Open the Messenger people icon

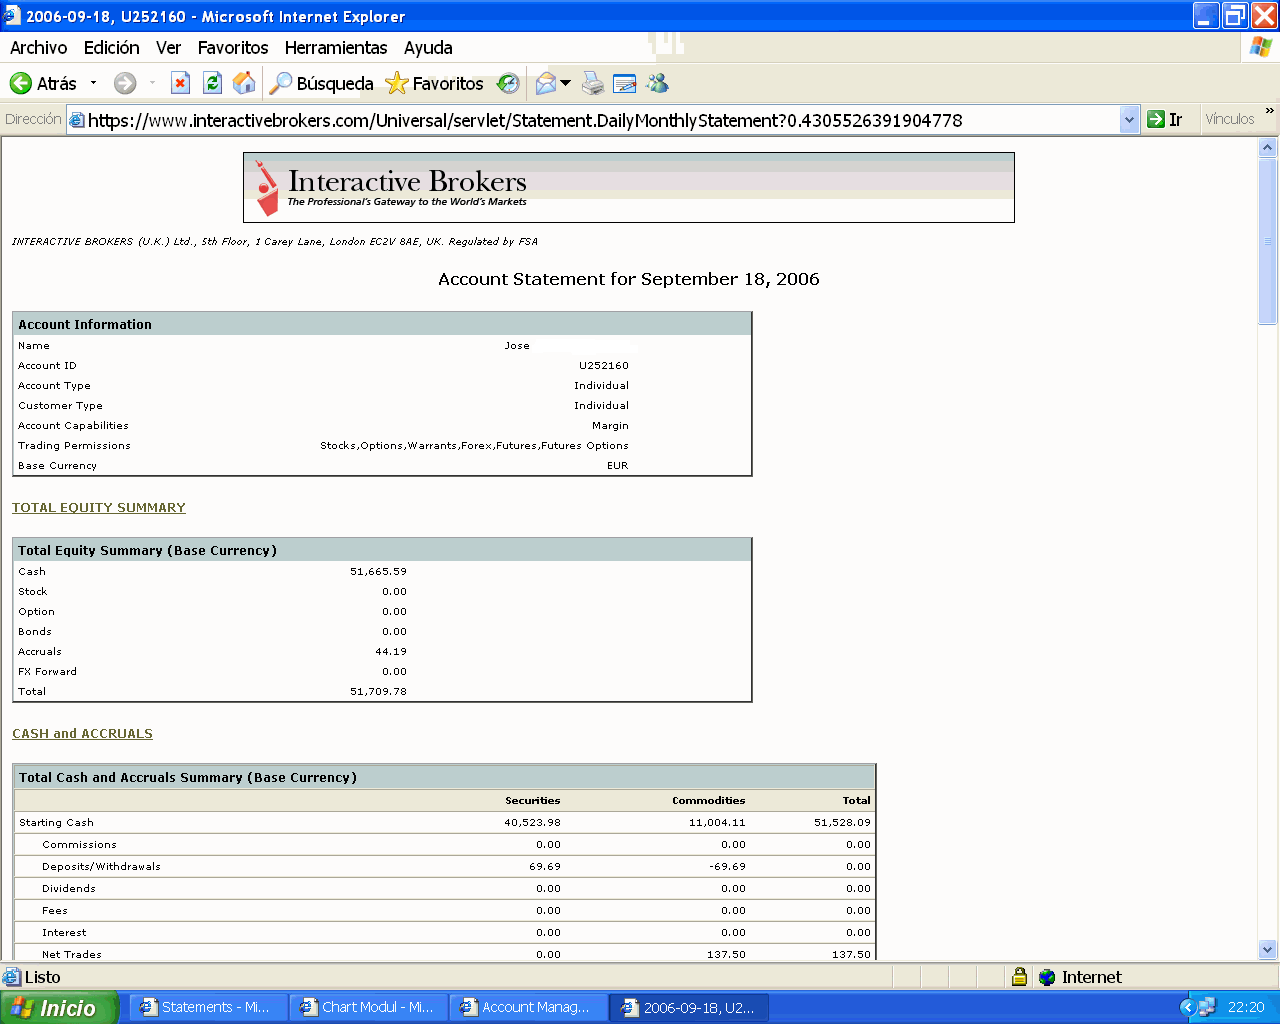point(657,83)
